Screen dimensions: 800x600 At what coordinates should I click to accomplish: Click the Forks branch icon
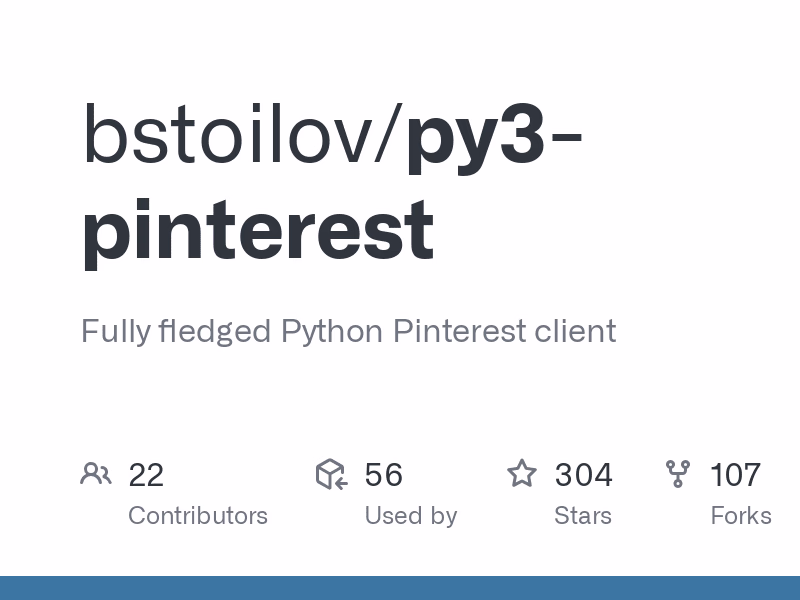pyautogui.click(x=678, y=474)
